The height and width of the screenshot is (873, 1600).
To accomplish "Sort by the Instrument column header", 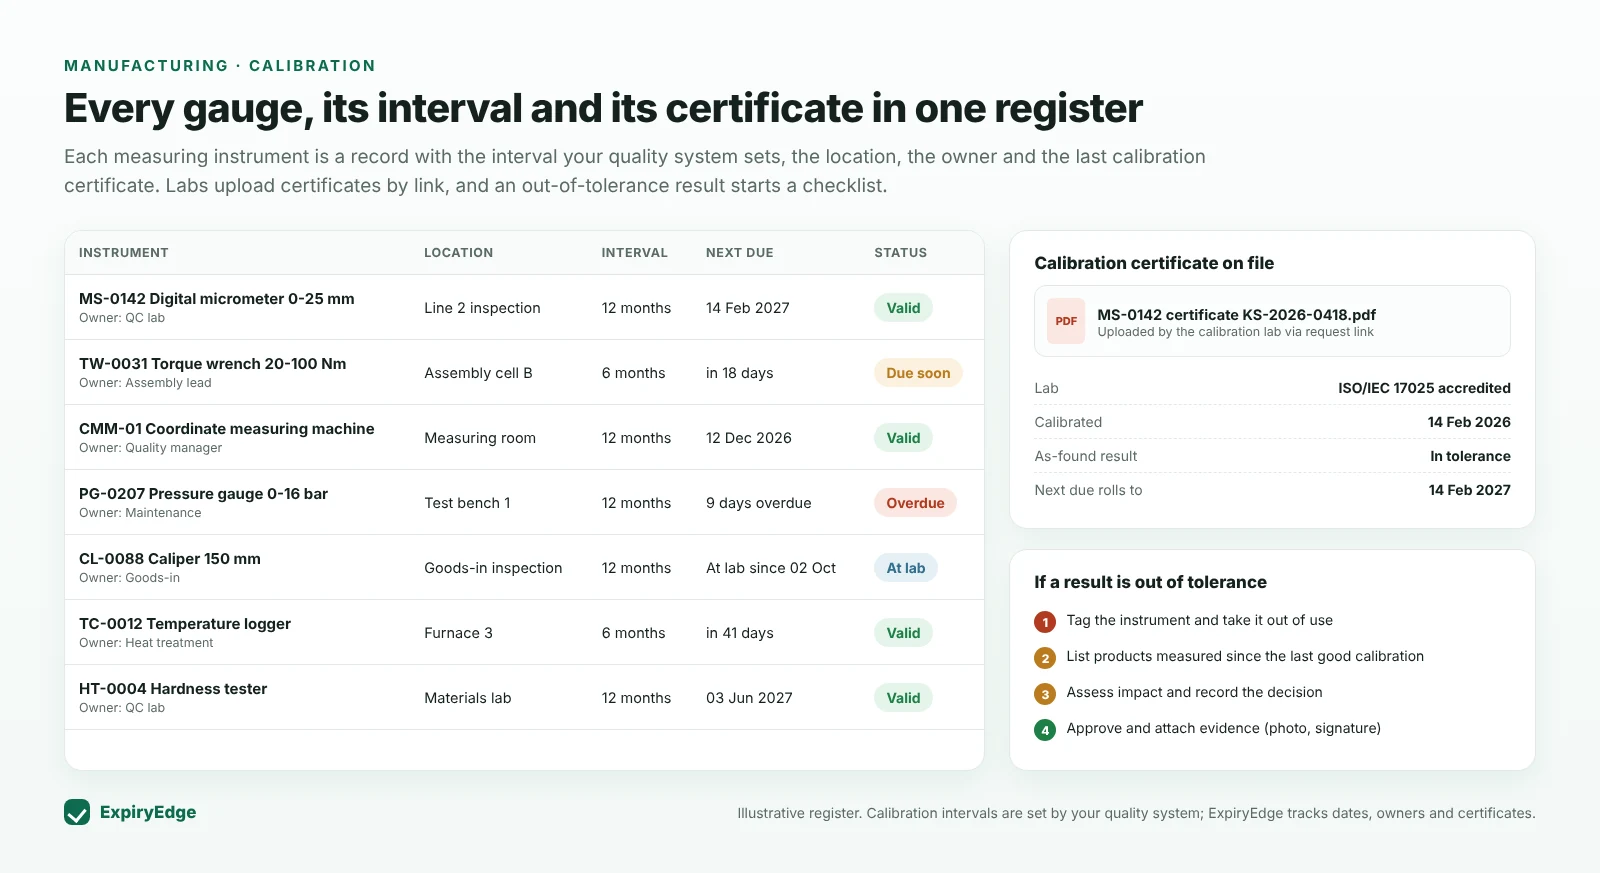I will 124,253.
